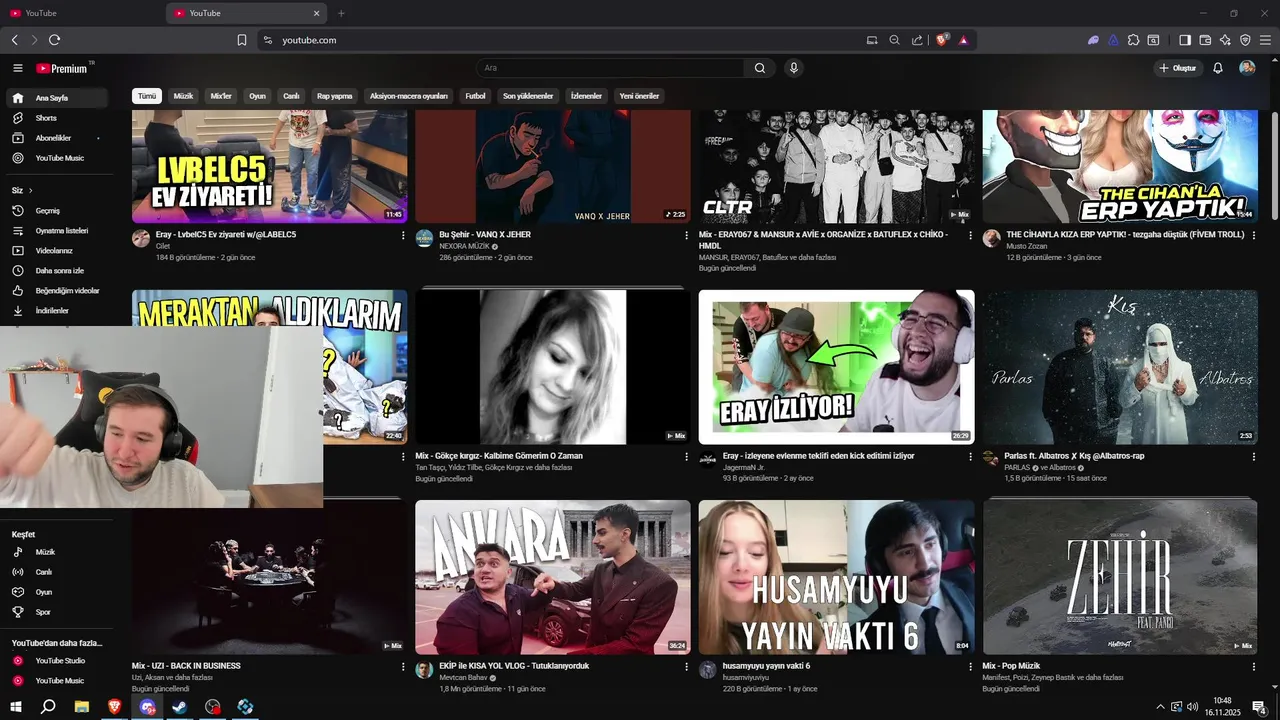
Task: Select the Mix'ler filter chip
Action: pyautogui.click(x=221, y=96)
